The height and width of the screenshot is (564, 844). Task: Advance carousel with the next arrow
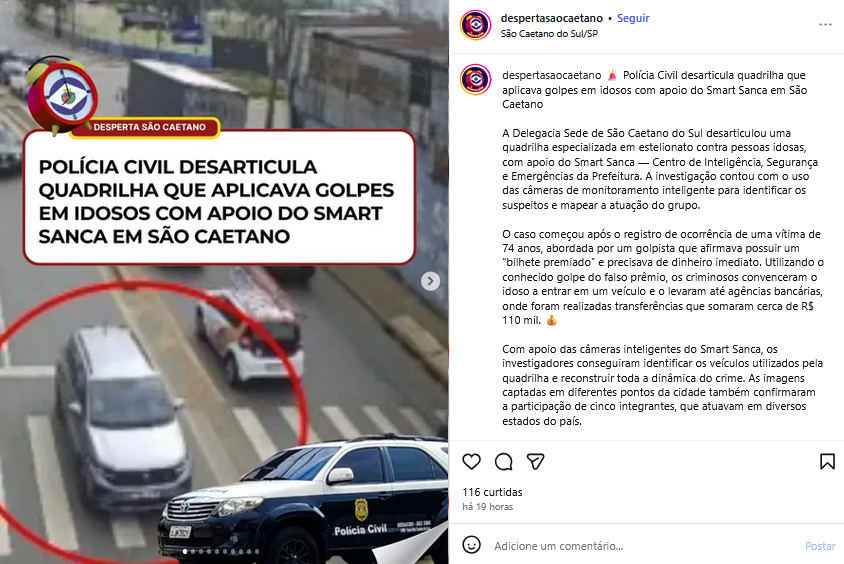point(430,281)
